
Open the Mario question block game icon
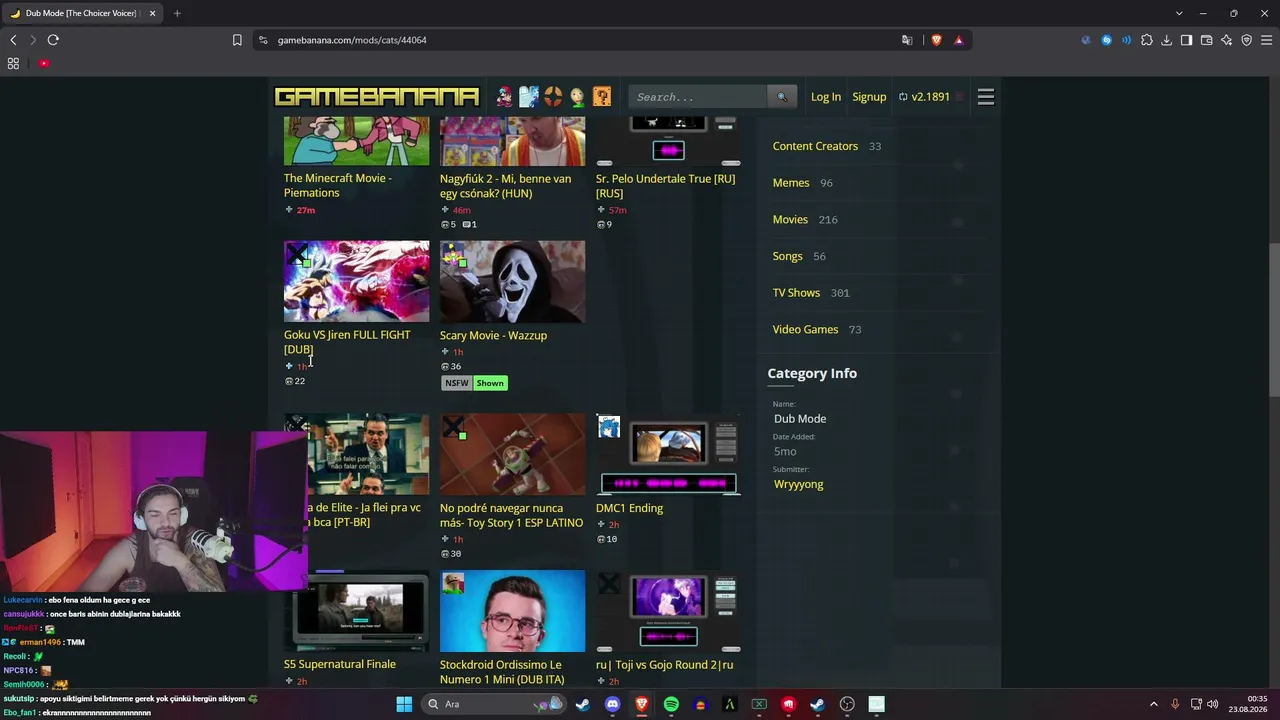tap(602, 97)
